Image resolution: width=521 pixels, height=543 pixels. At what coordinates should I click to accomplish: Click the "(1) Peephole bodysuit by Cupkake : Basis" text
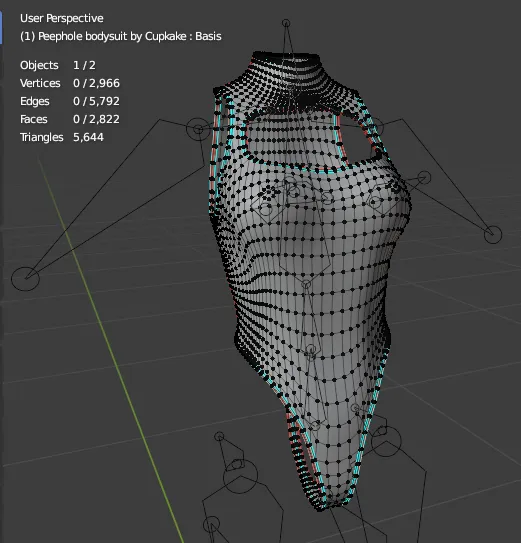(121, 36)
